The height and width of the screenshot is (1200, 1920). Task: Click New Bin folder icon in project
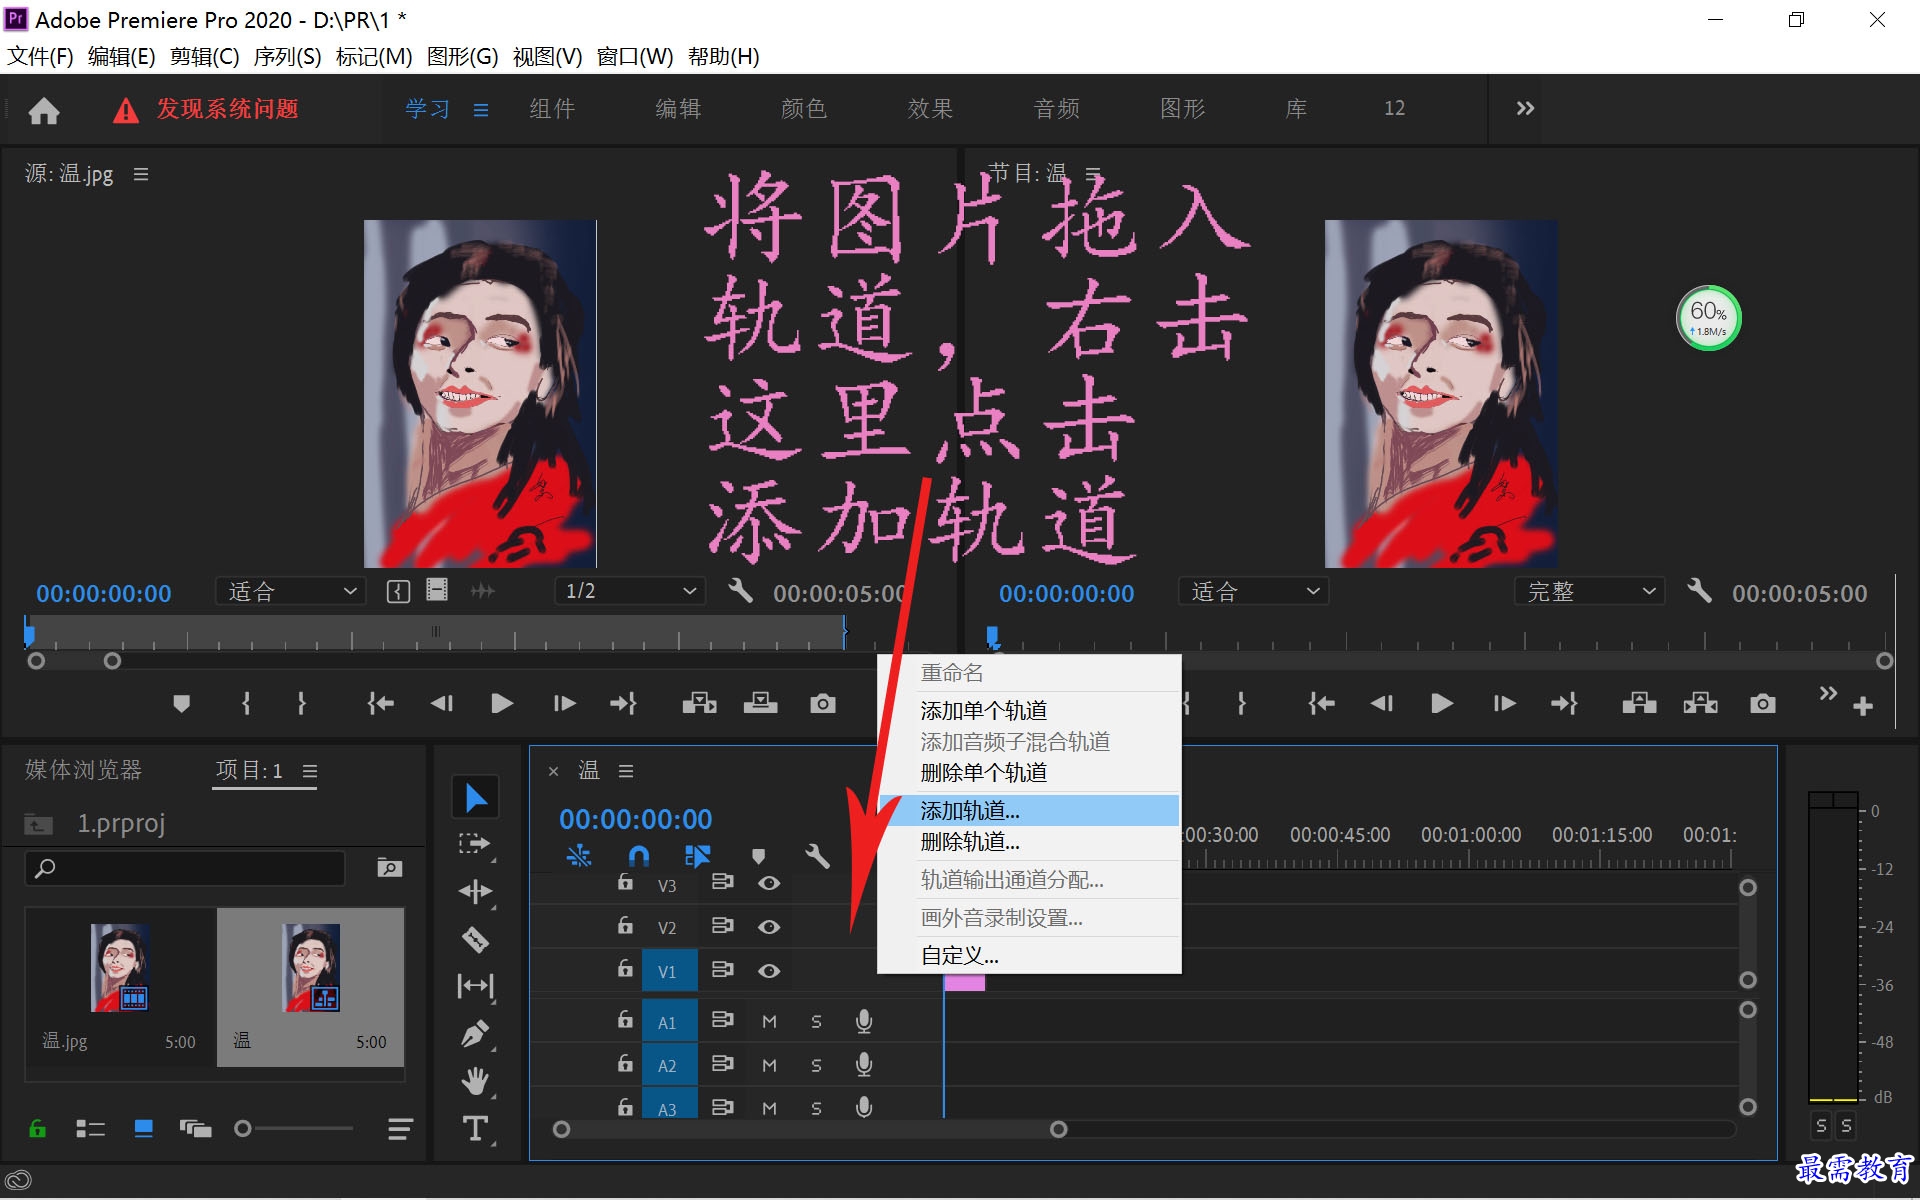coord(389,867)
